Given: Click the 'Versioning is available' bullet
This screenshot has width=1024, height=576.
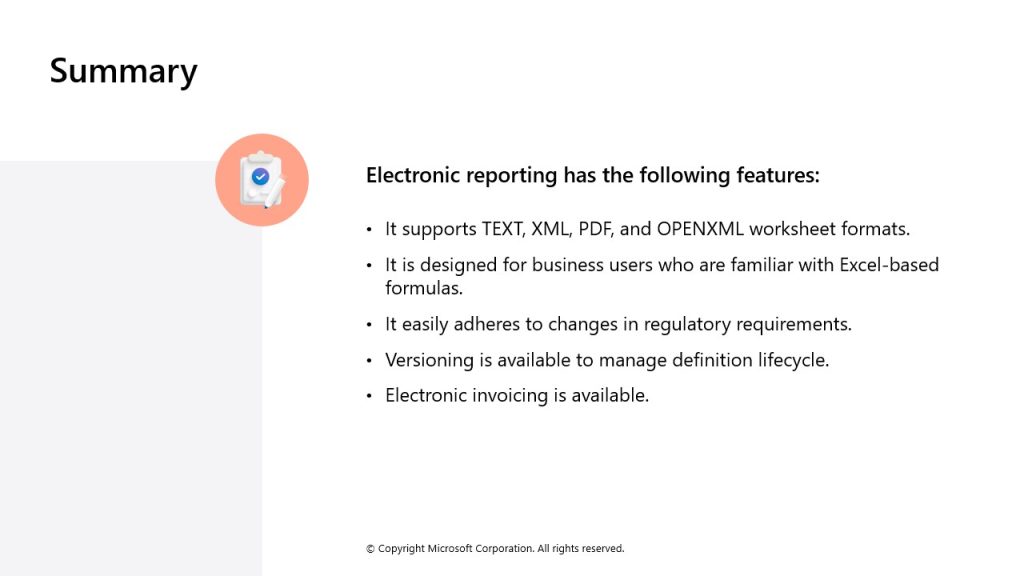Looking at the screenshot, I should [607, 360].
